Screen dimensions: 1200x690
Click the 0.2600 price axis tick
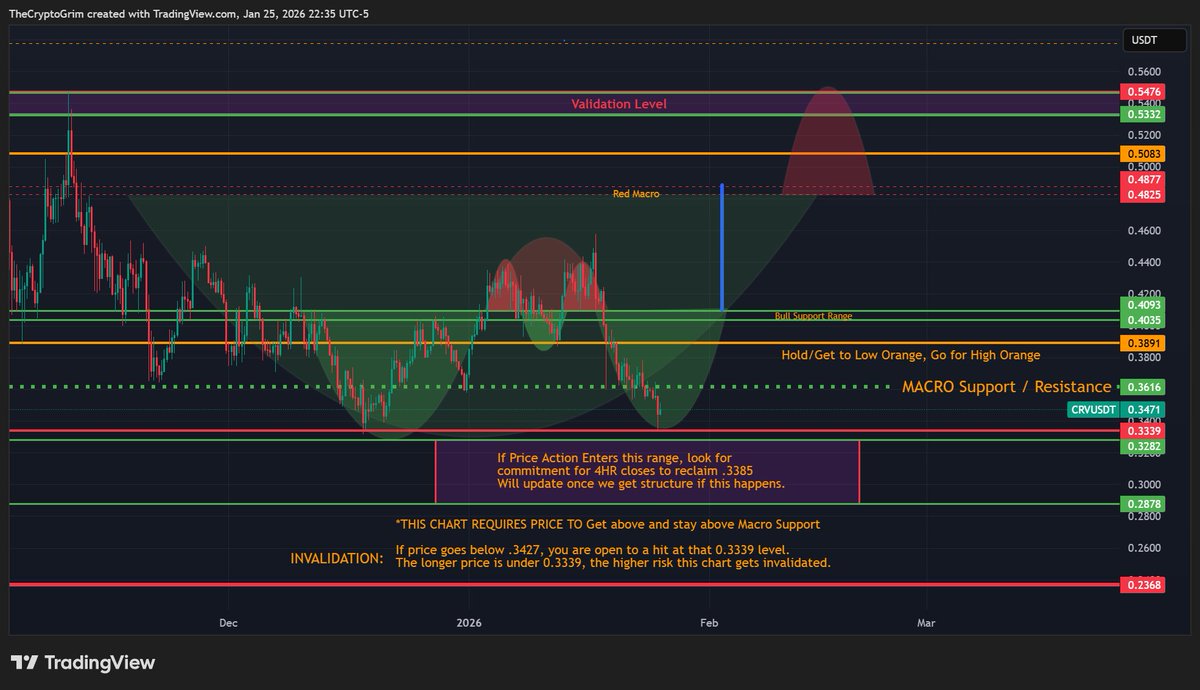tap(1143, 548)
